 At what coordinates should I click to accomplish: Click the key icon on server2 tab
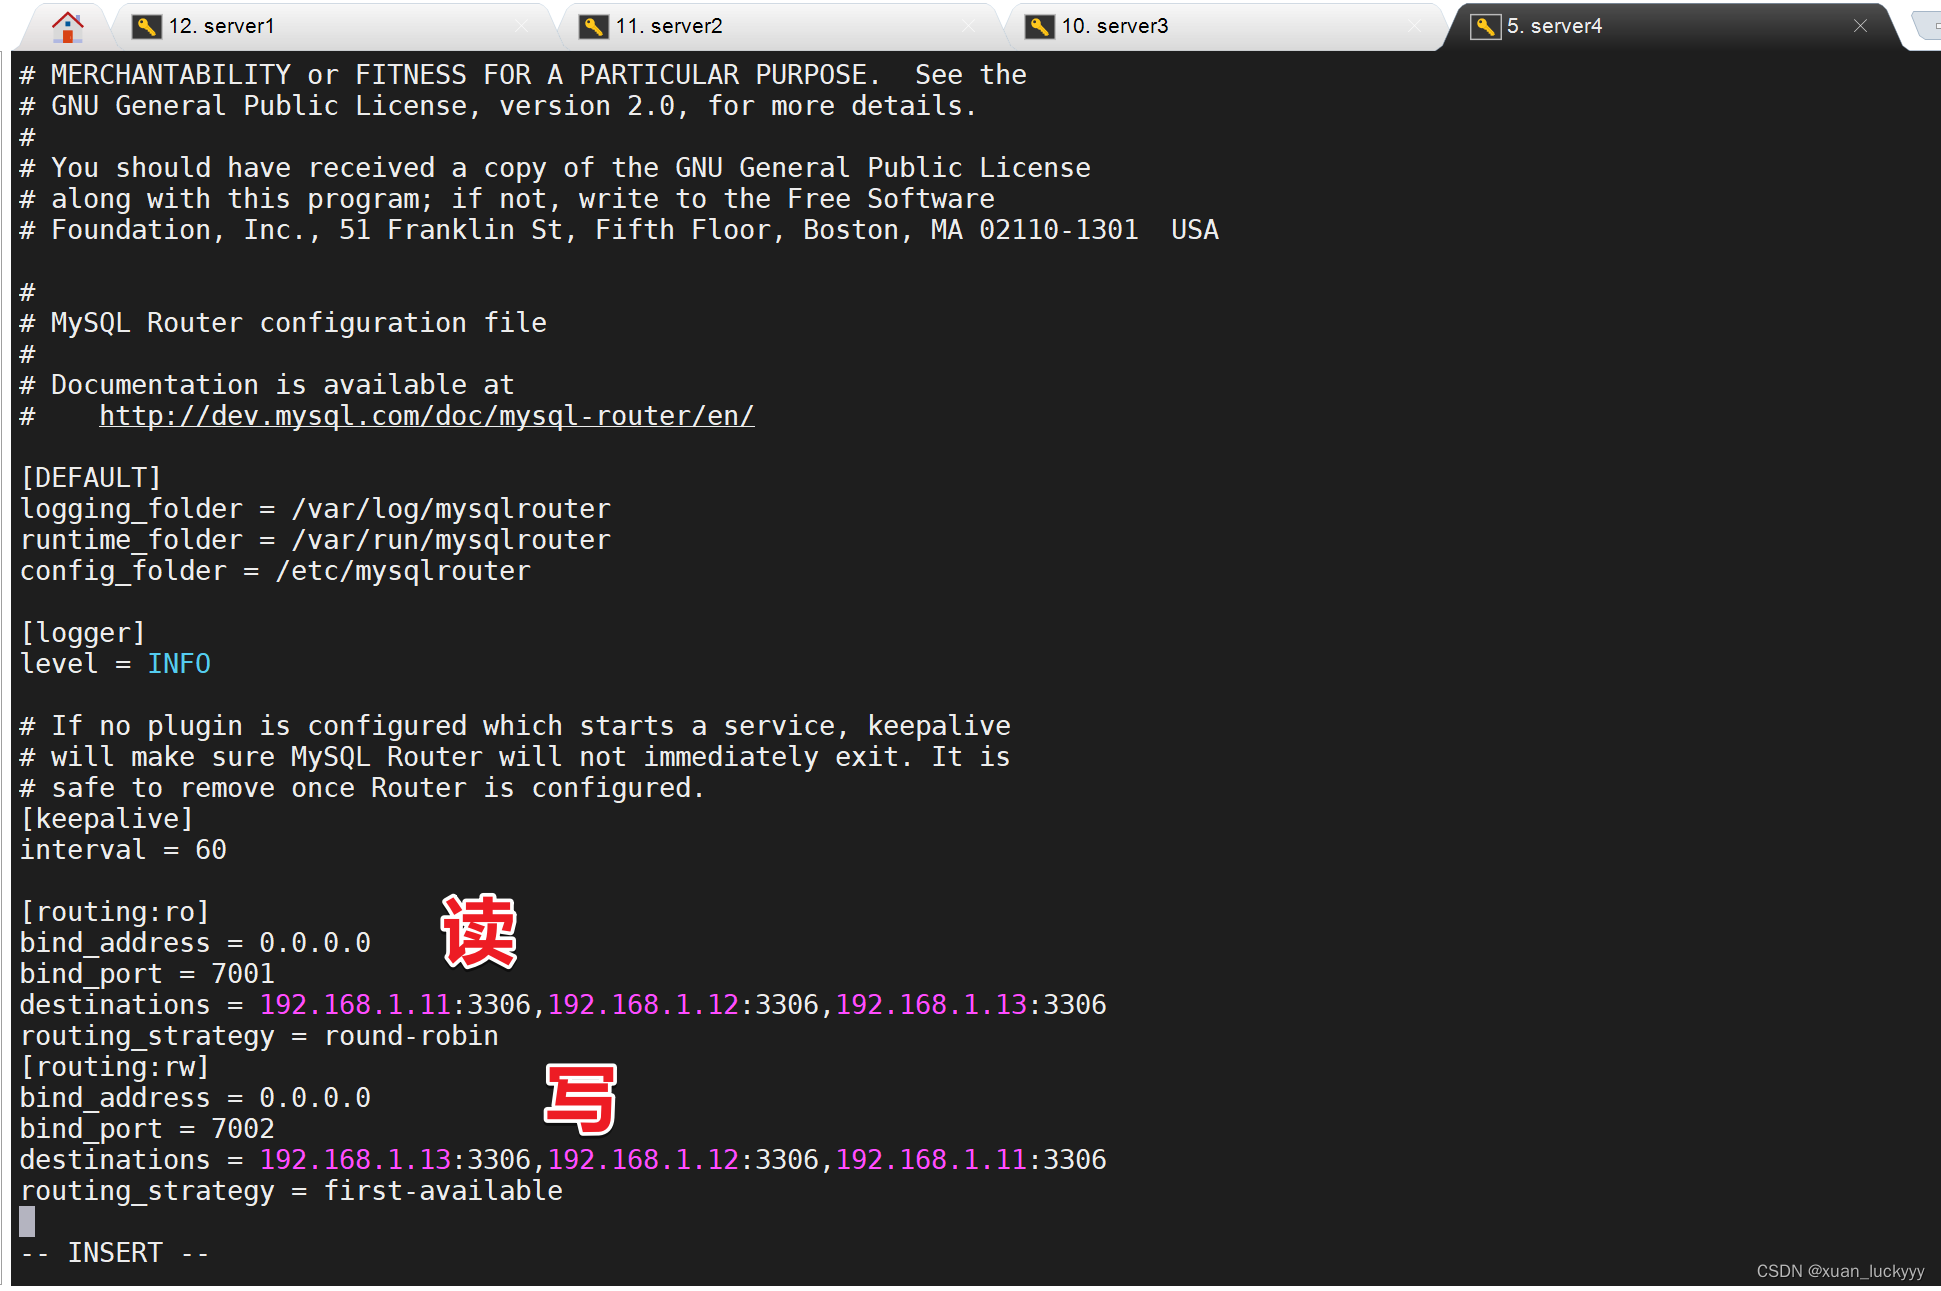[x=594, y=27]
